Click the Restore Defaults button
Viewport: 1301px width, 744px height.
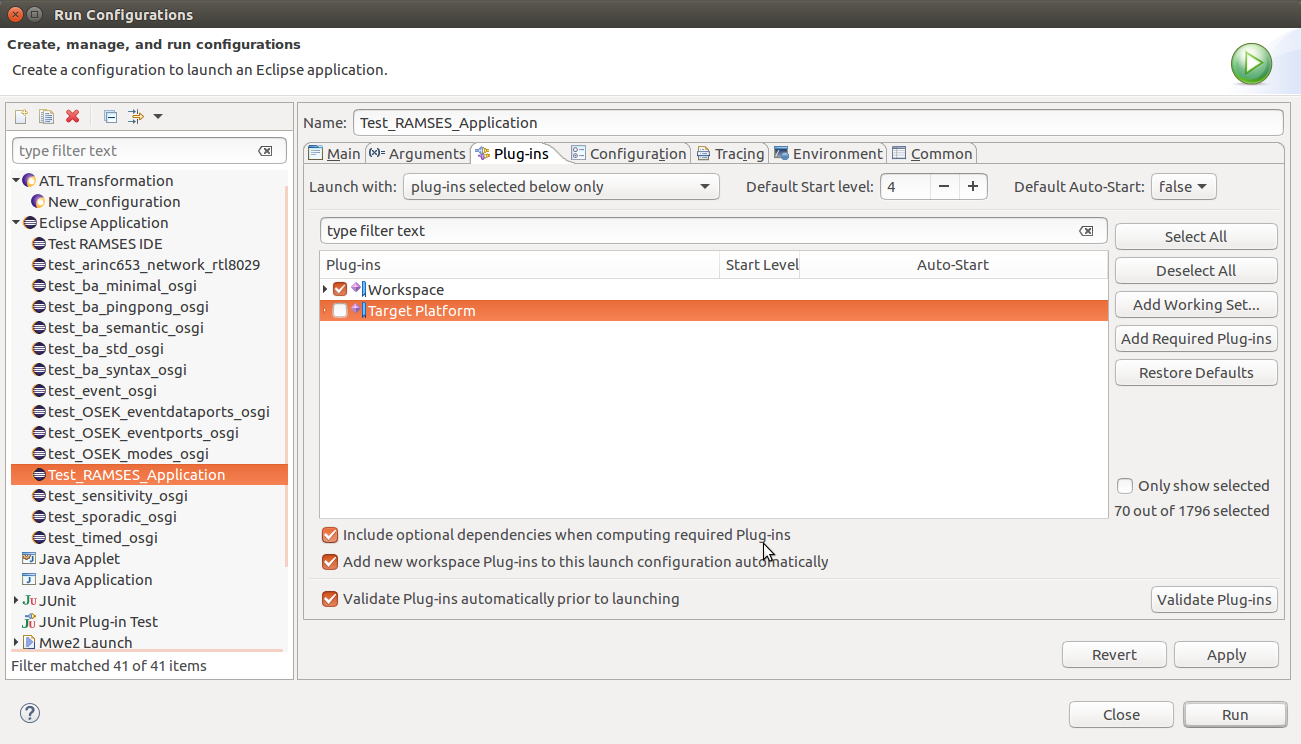1196,373
